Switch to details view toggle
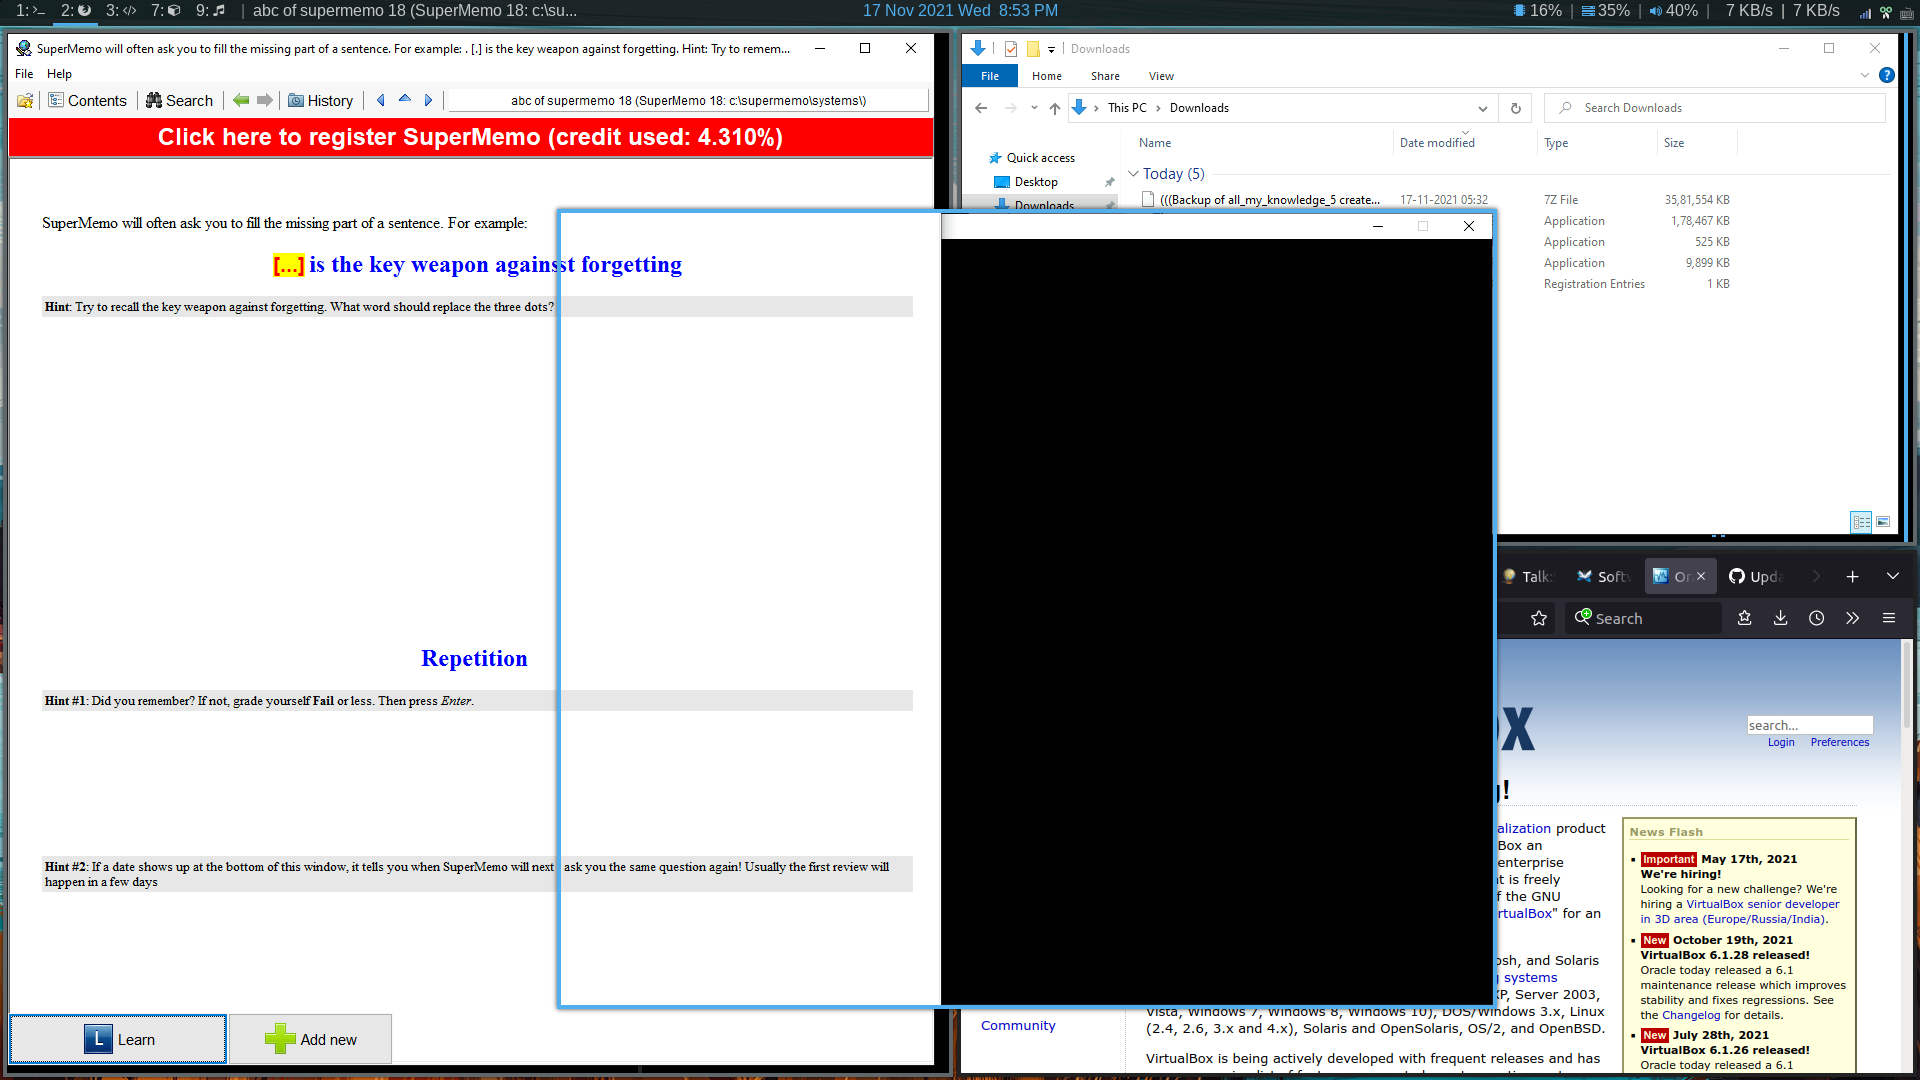Viewport: 1920px width, 1080px height. point(1861,522)
